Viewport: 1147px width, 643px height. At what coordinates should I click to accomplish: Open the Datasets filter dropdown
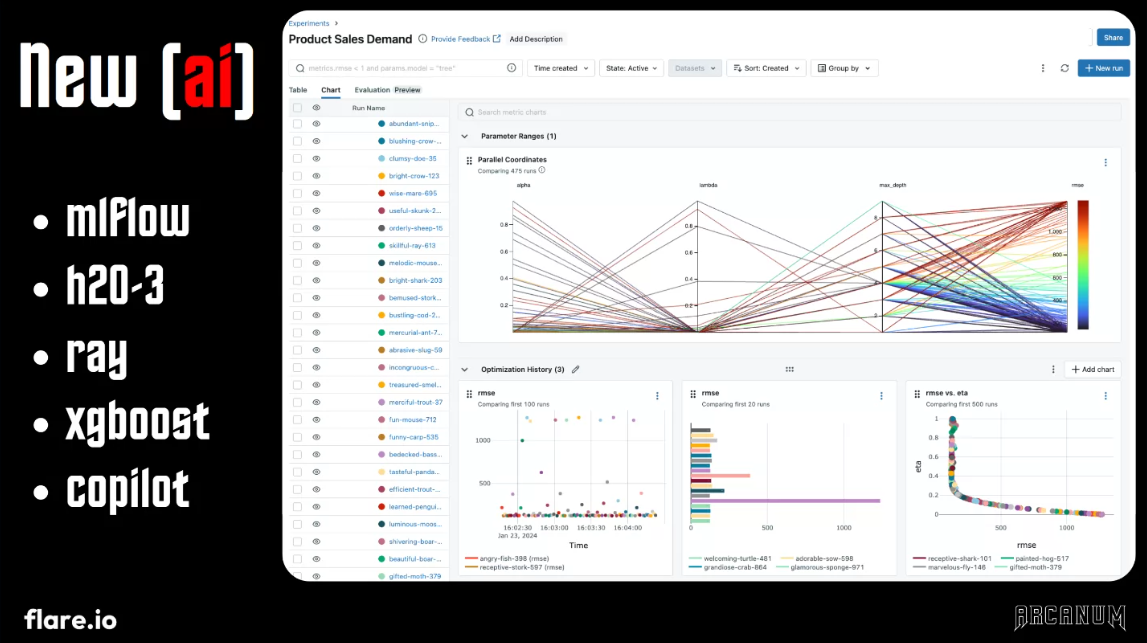point(694,68)
